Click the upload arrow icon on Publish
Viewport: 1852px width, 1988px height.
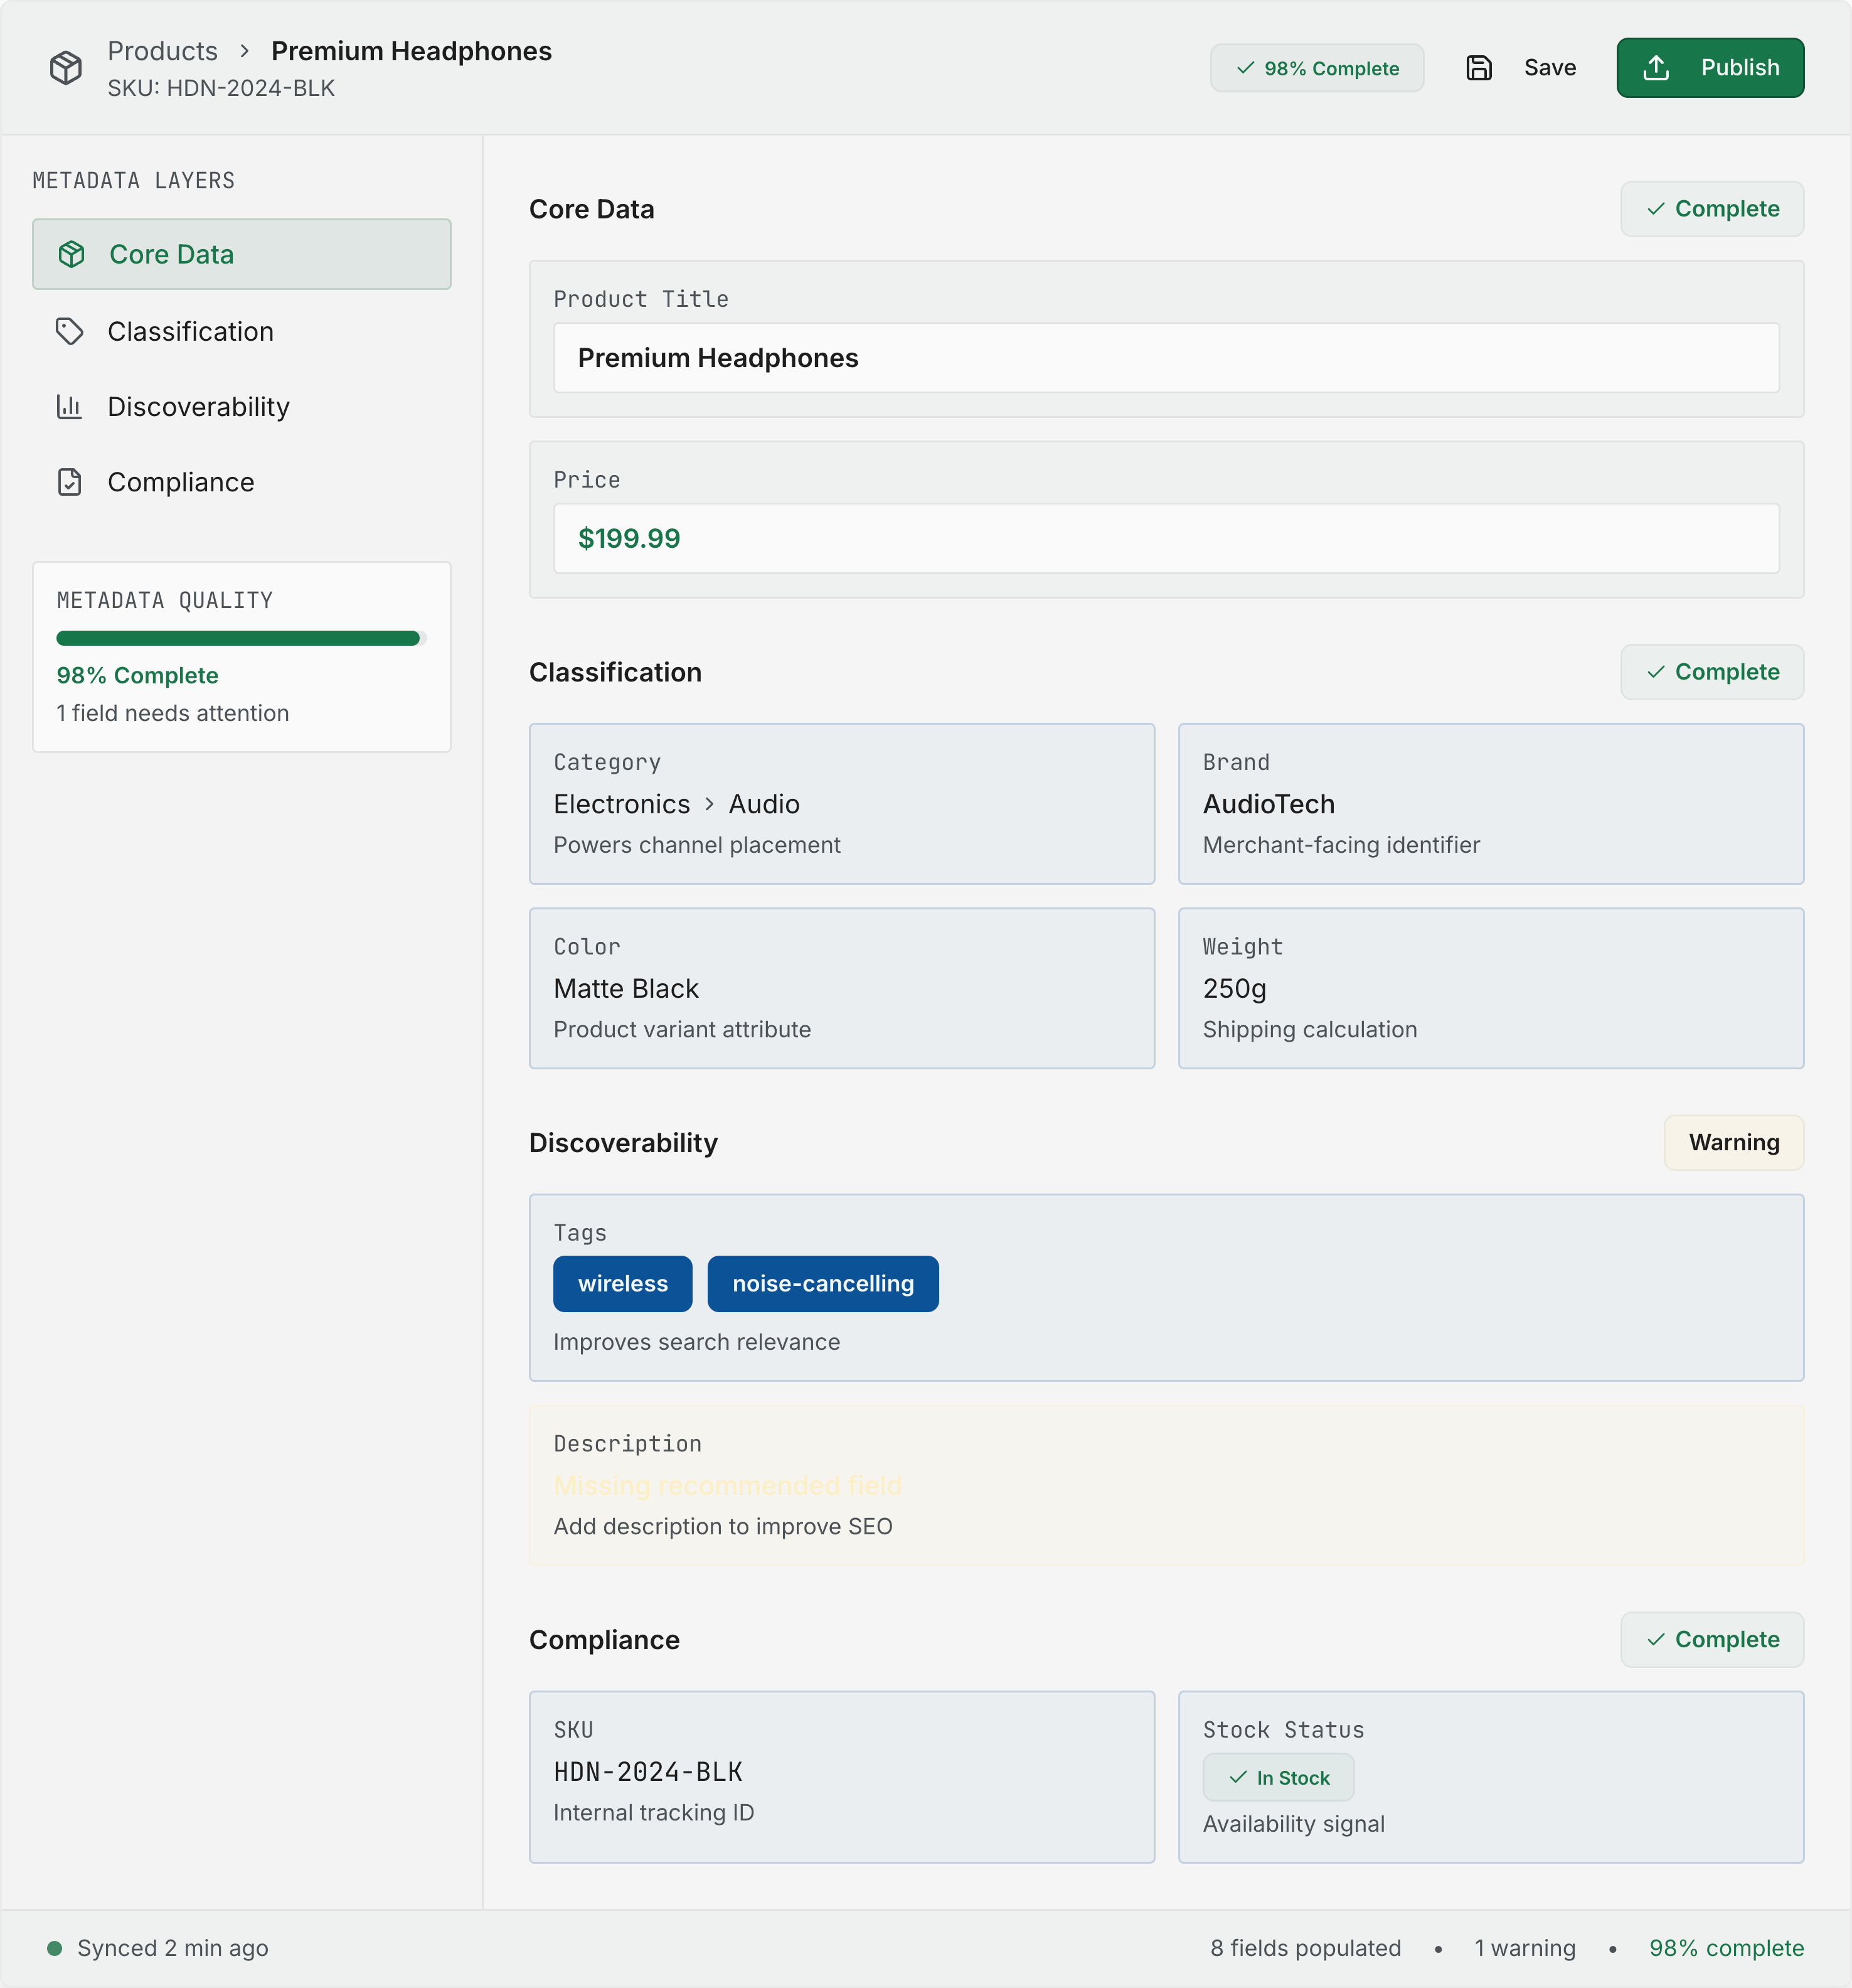(x=1655, y=68)
